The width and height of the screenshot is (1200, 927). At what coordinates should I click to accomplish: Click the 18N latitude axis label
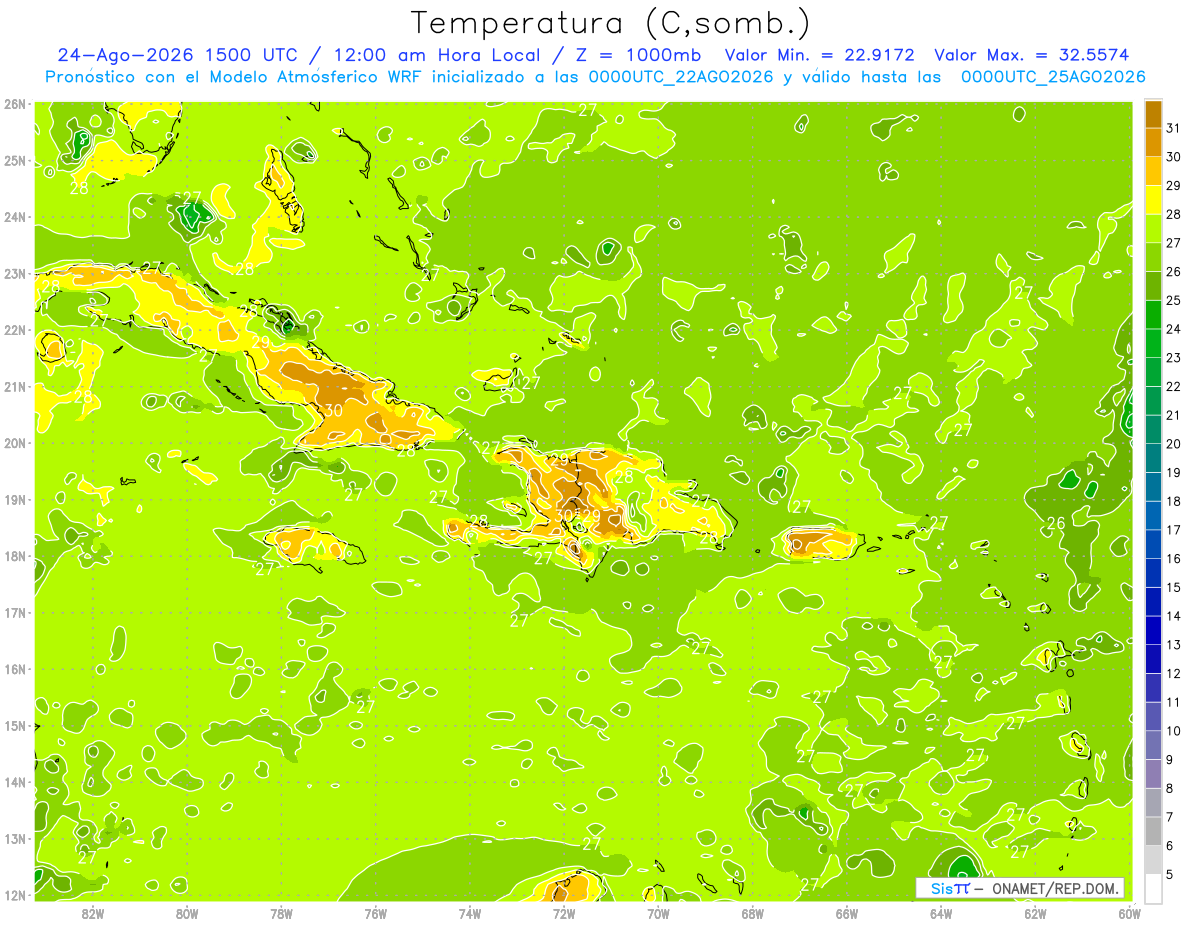click(14, 556)
